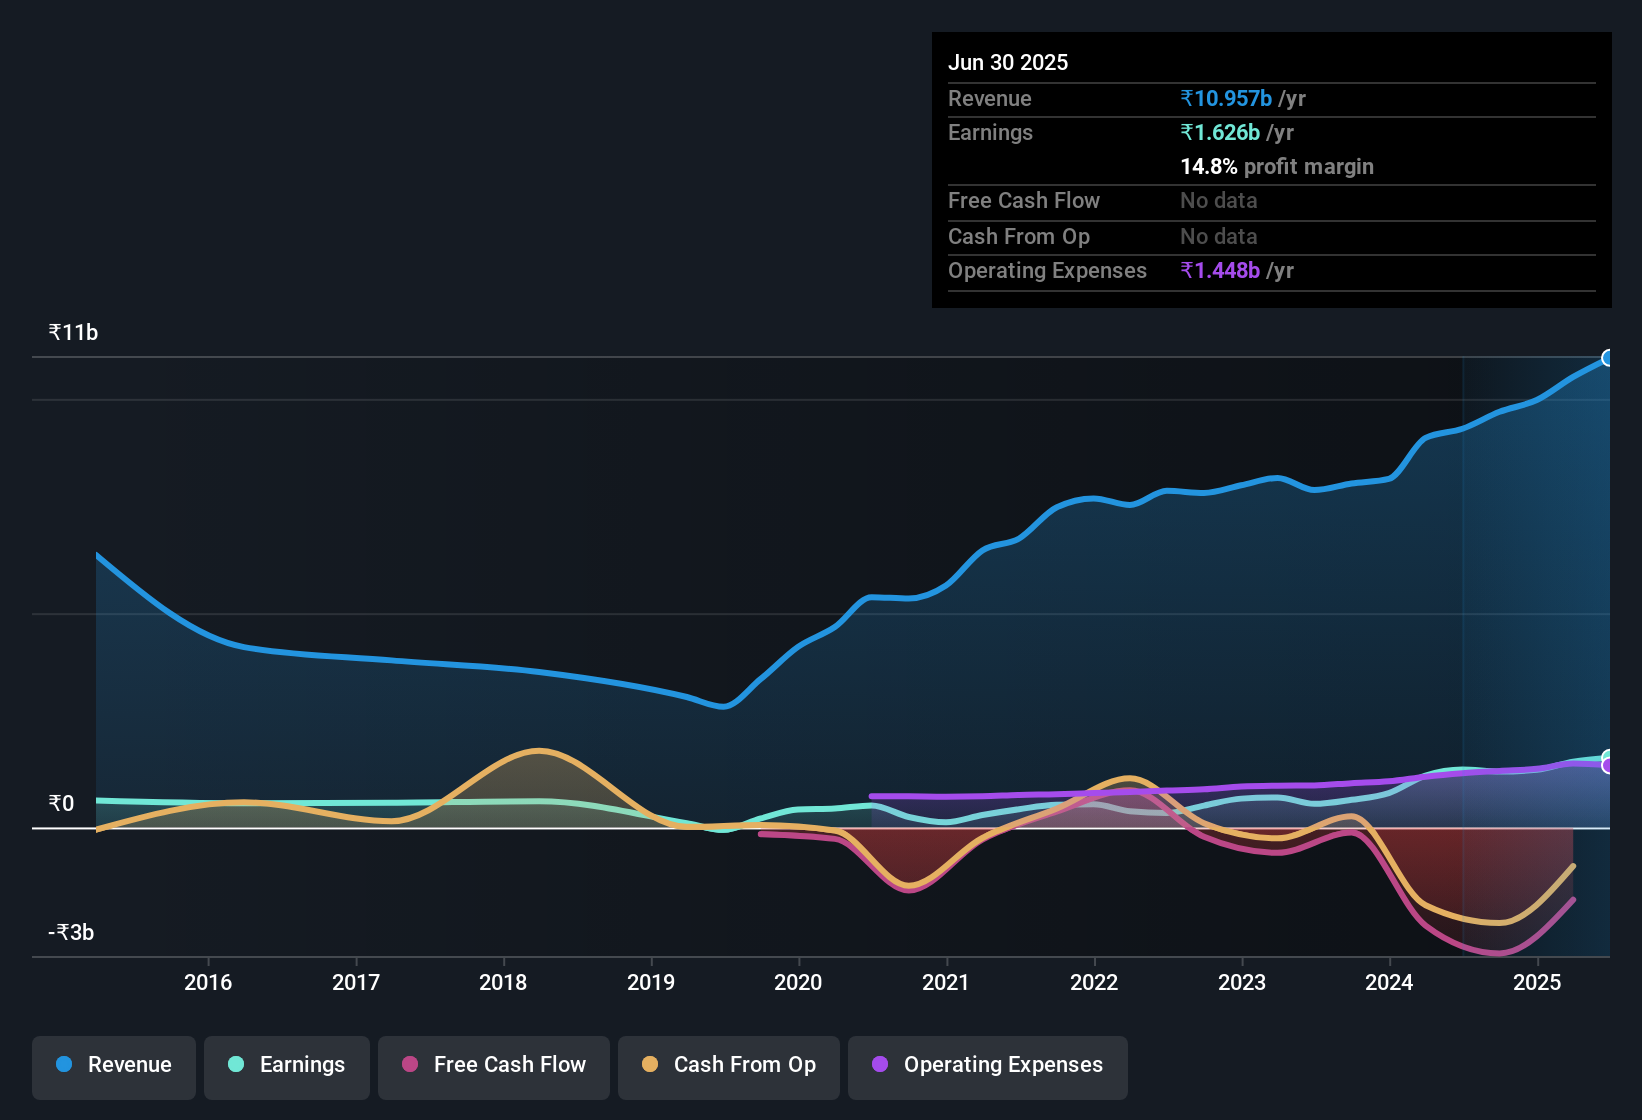Click the purple Operating Expenses legend dot
The image size is (1642, 1120).
click(881, 1065)
